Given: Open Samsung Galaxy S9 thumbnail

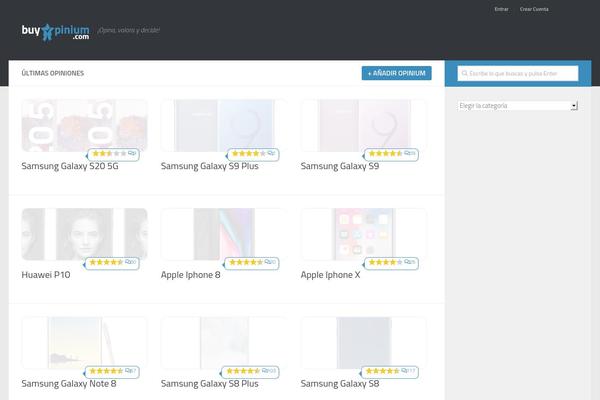Looking at the screenshot, I should [x=364, y=126].
